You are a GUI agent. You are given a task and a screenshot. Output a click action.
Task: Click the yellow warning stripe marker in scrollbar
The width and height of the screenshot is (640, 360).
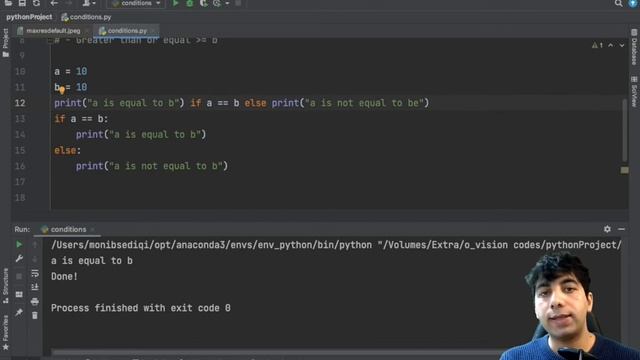point(624,170)
